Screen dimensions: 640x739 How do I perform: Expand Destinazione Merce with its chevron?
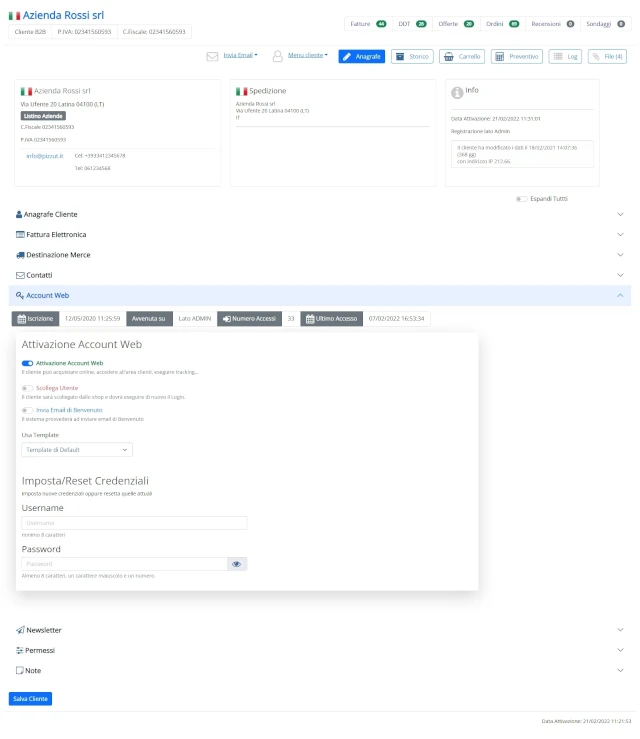tap(620, 255)
